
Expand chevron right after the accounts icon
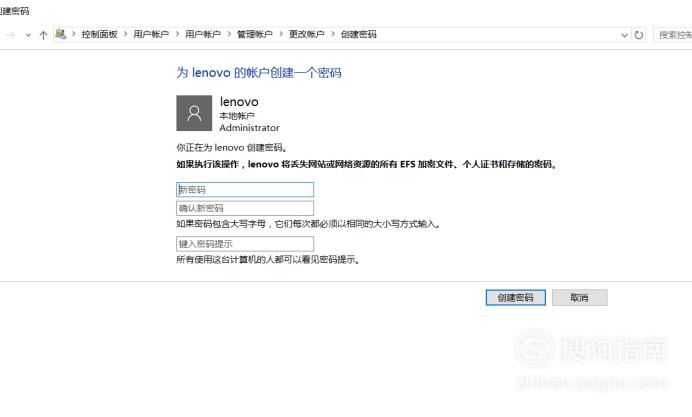[73, 34]
